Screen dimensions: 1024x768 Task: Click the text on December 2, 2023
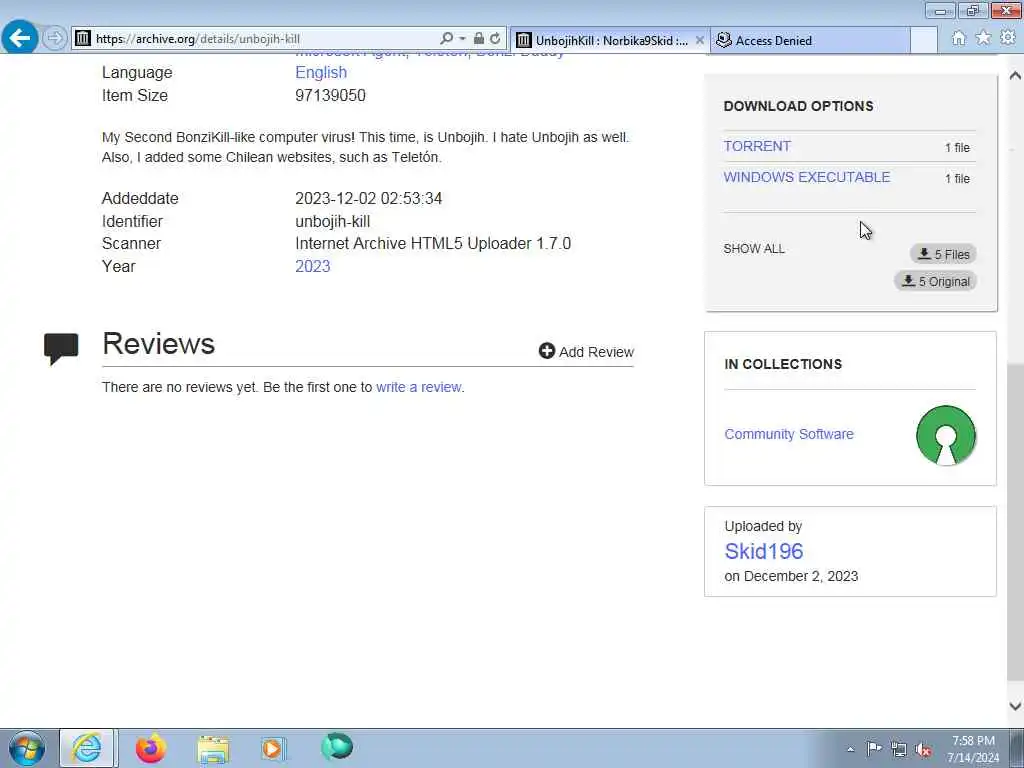791,576
